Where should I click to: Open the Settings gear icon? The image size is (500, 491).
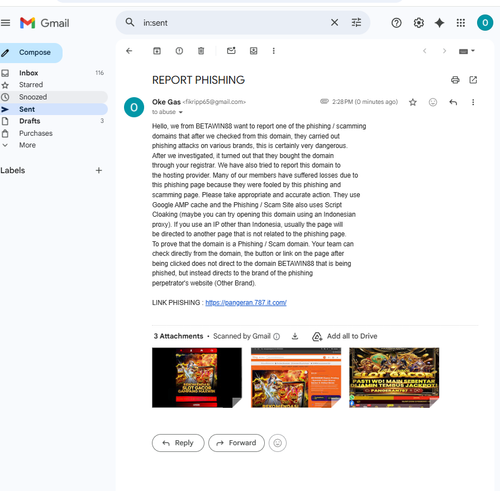419,23
